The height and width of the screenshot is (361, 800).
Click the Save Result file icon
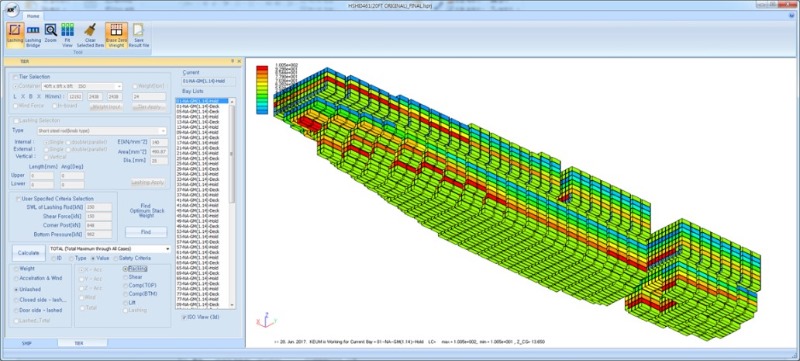[138, 35]
